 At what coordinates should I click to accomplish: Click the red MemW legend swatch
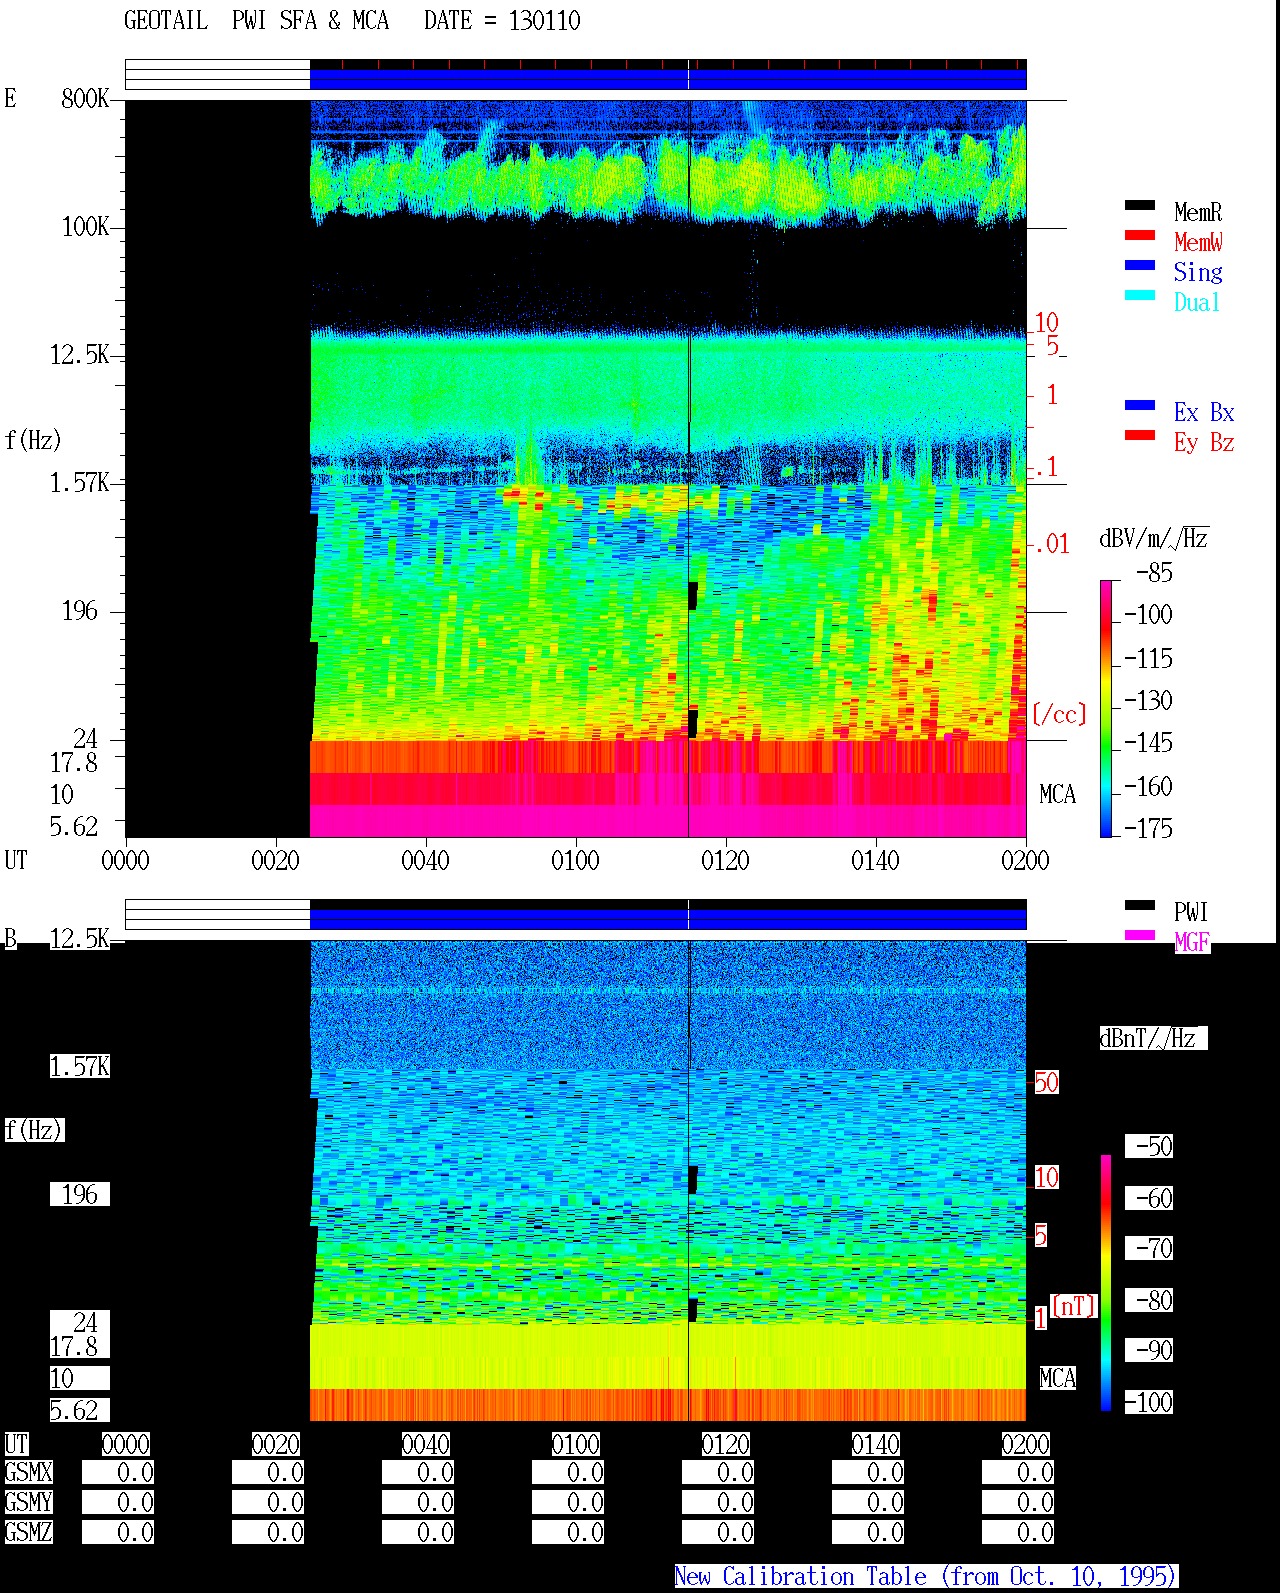[1140, 235]
